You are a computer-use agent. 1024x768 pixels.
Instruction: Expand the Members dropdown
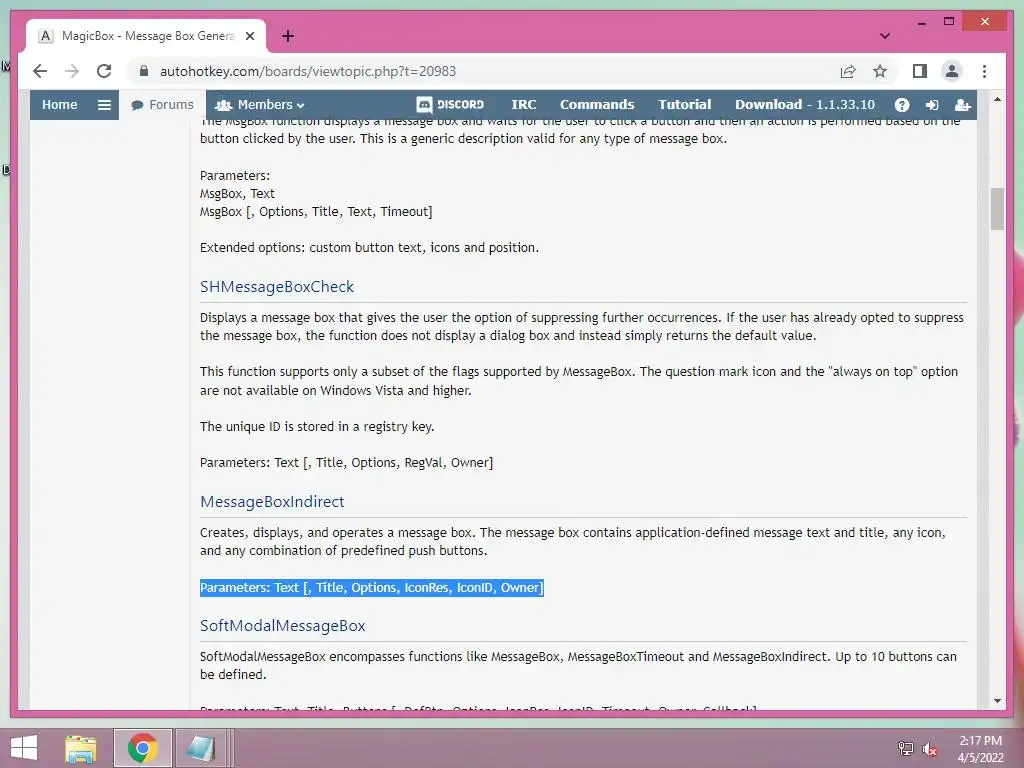coord(260,104)
